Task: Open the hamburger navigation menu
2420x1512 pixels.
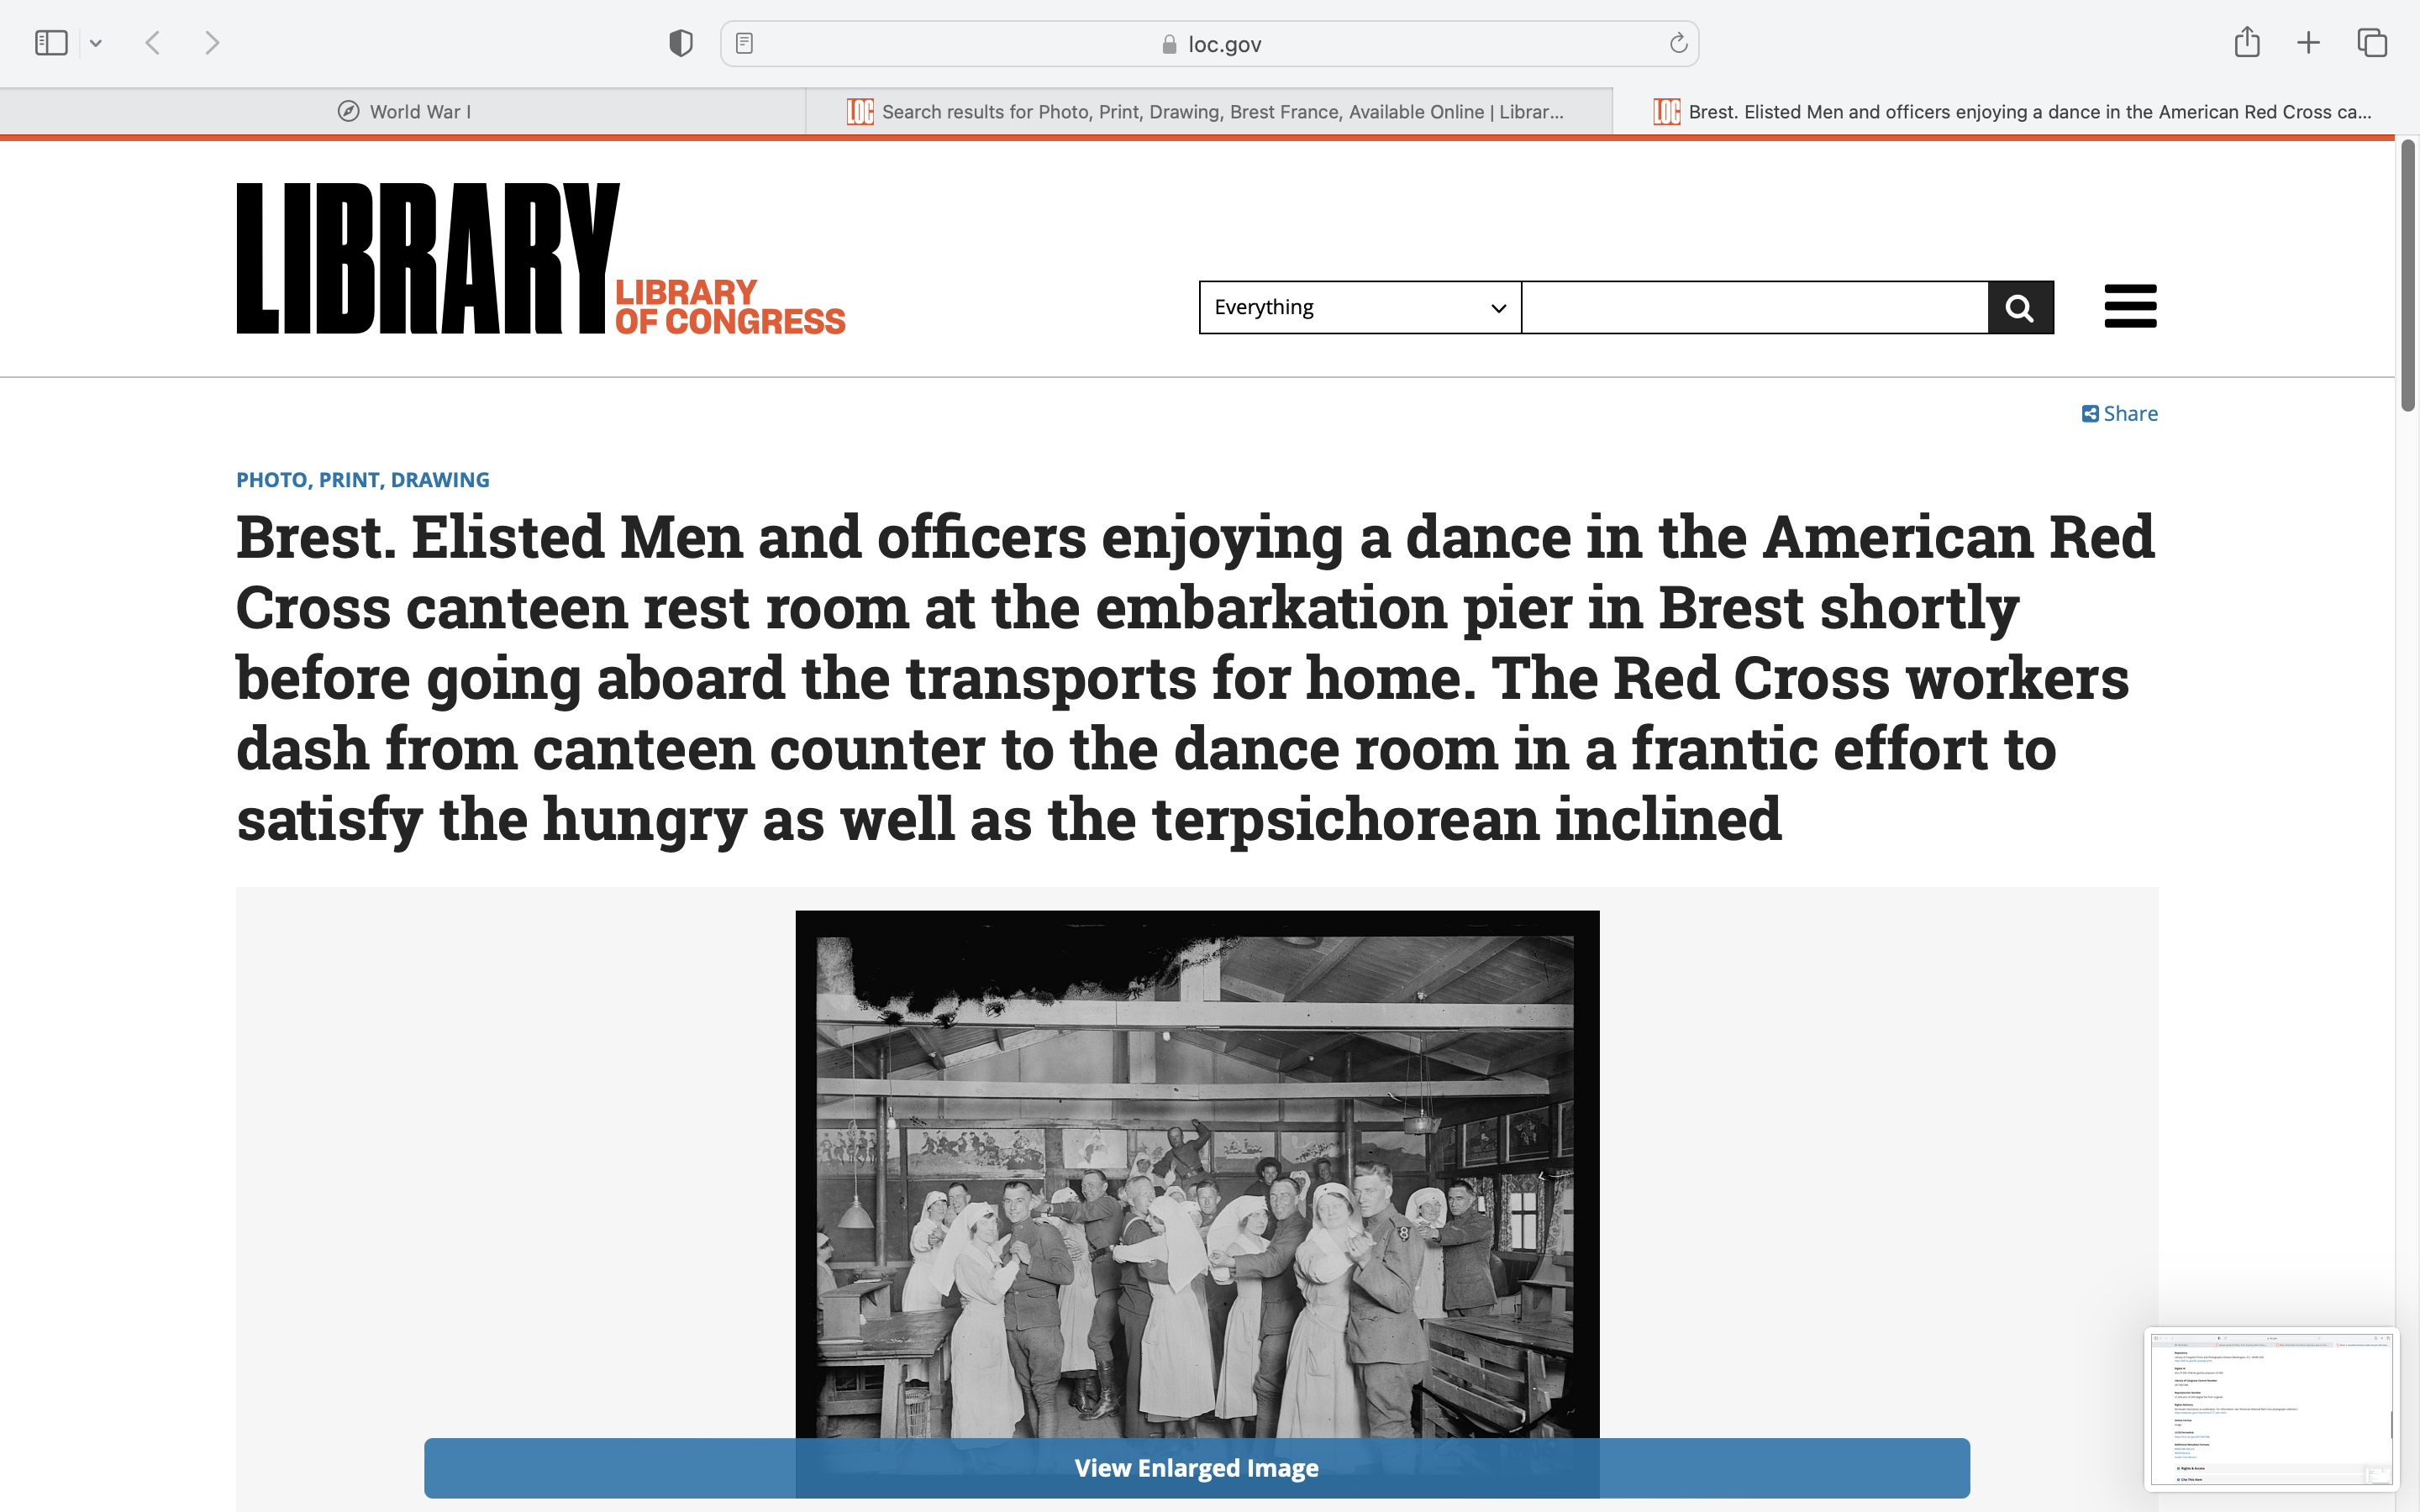Action: (2130, 306)
